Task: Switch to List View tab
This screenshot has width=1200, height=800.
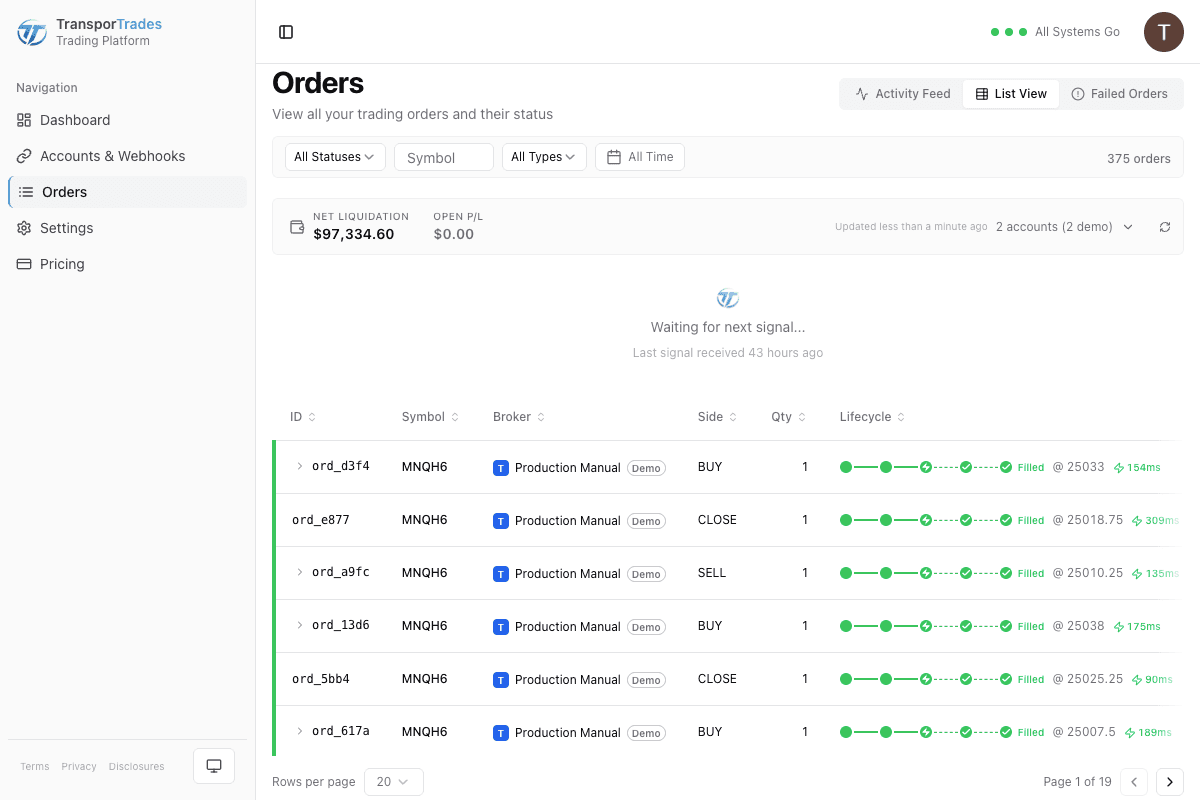Action: [x=1011, y=94]
